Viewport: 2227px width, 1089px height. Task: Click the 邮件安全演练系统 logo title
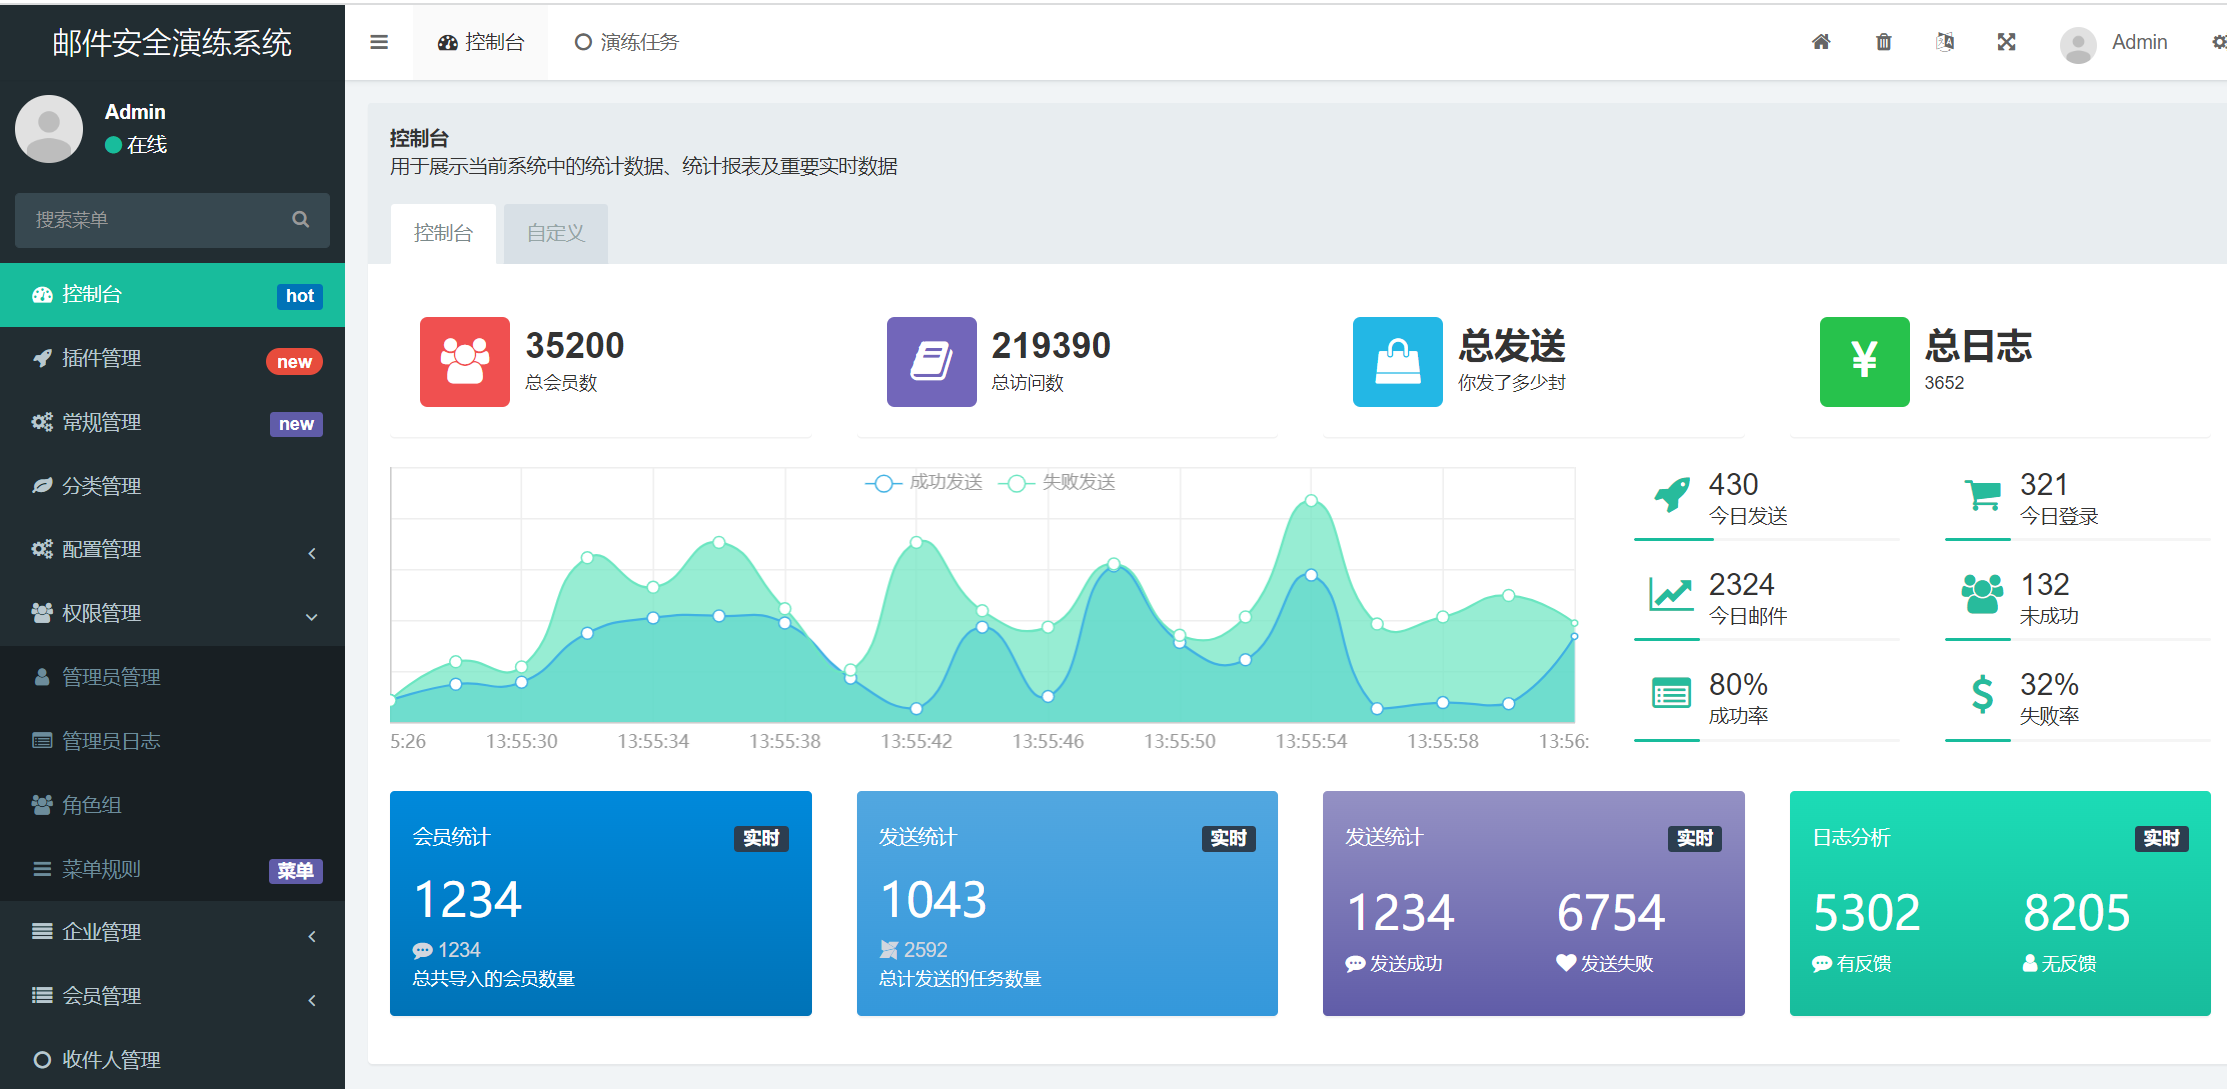coord(172,42)
